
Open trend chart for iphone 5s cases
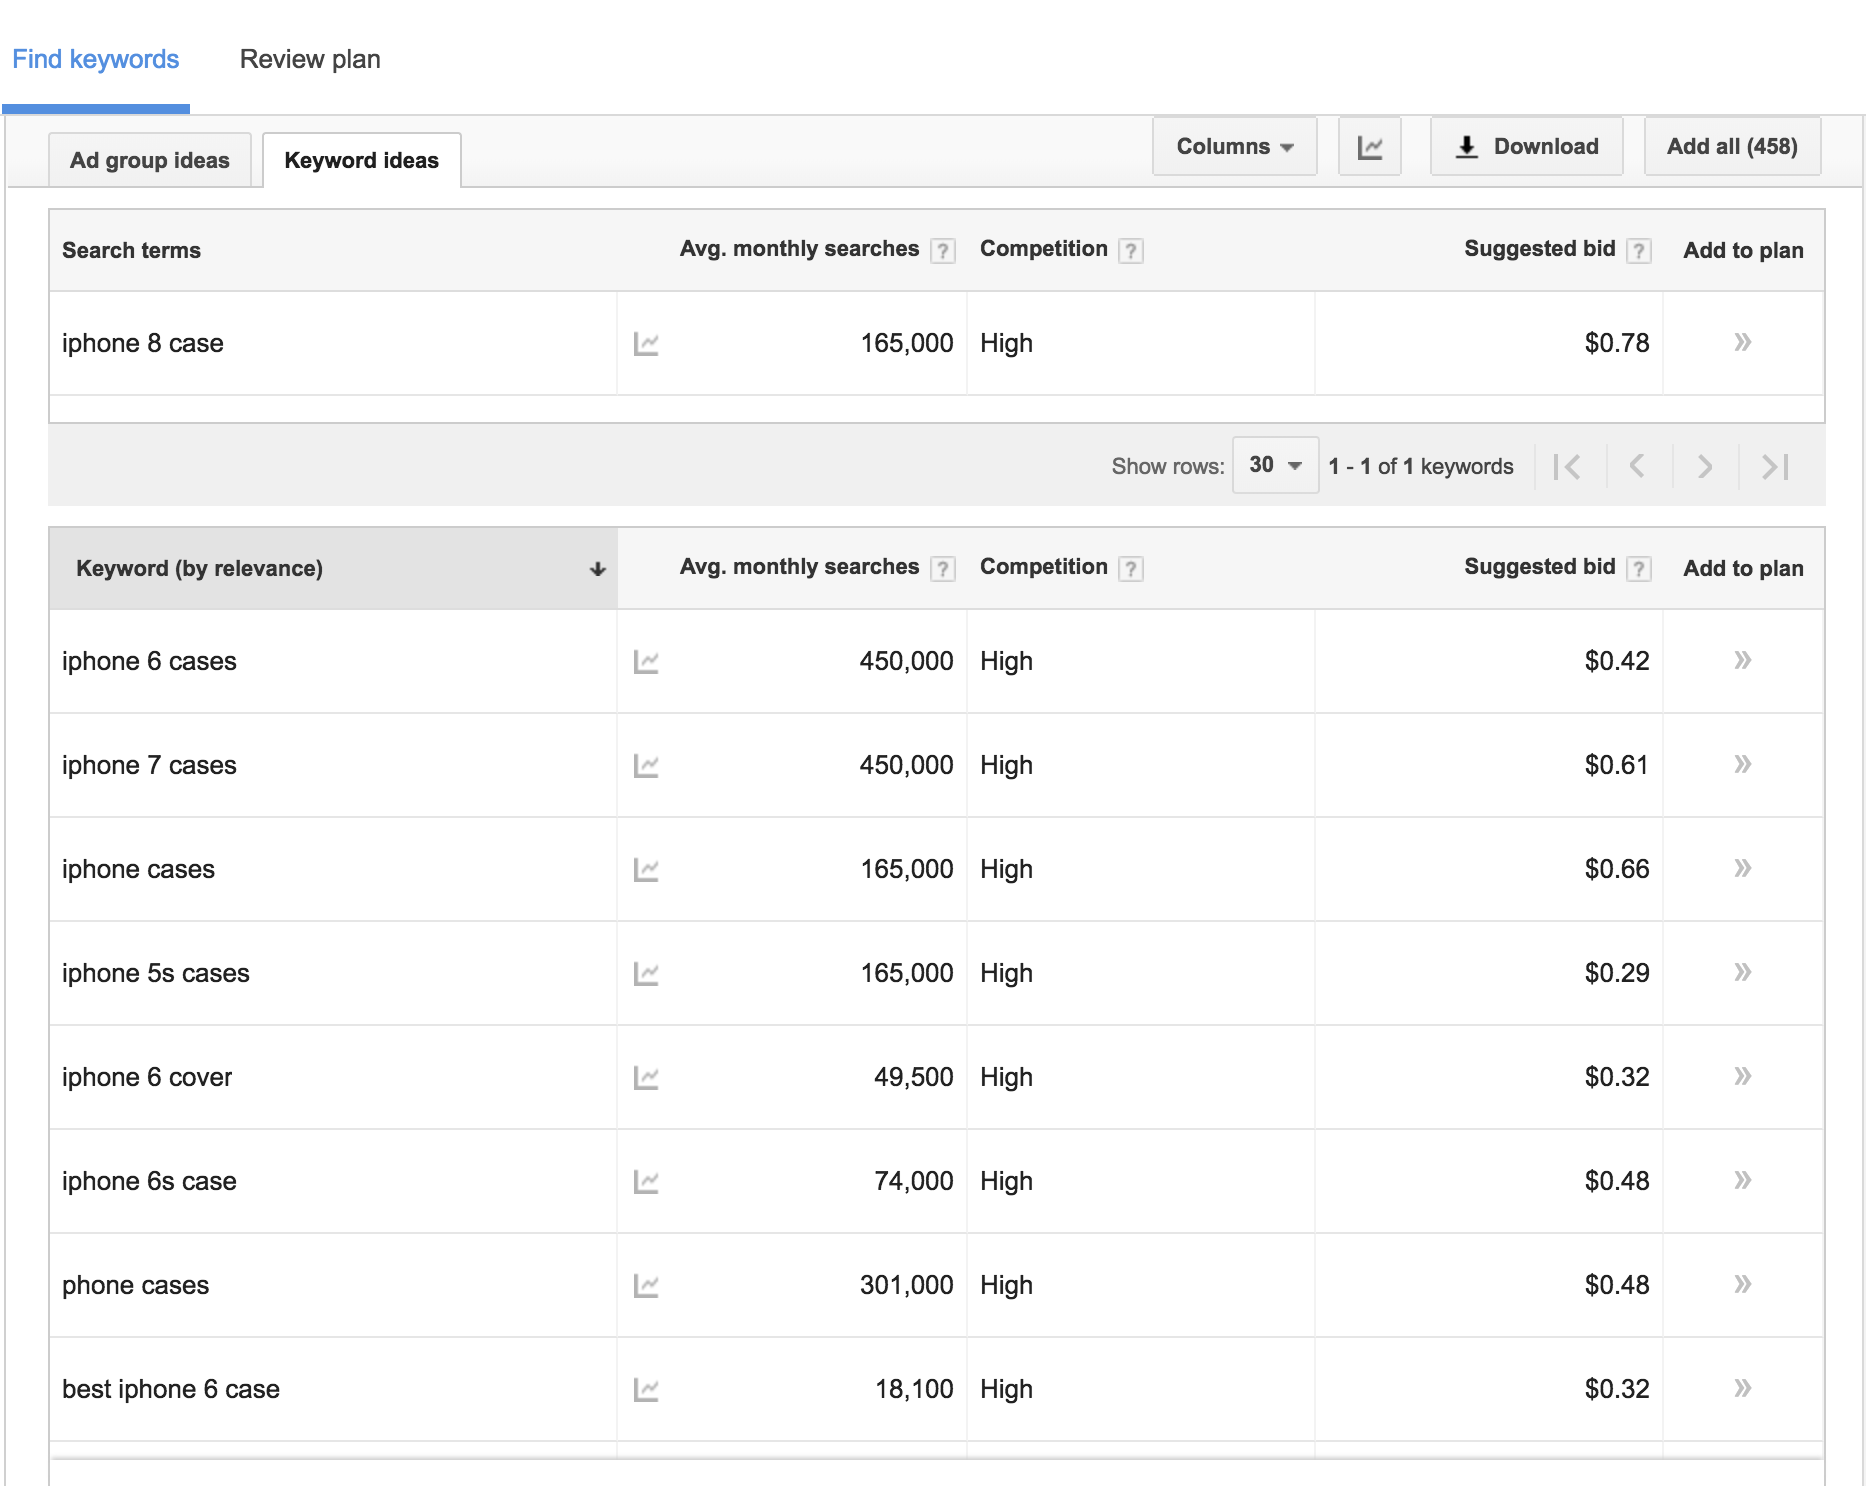coord(646,974)
